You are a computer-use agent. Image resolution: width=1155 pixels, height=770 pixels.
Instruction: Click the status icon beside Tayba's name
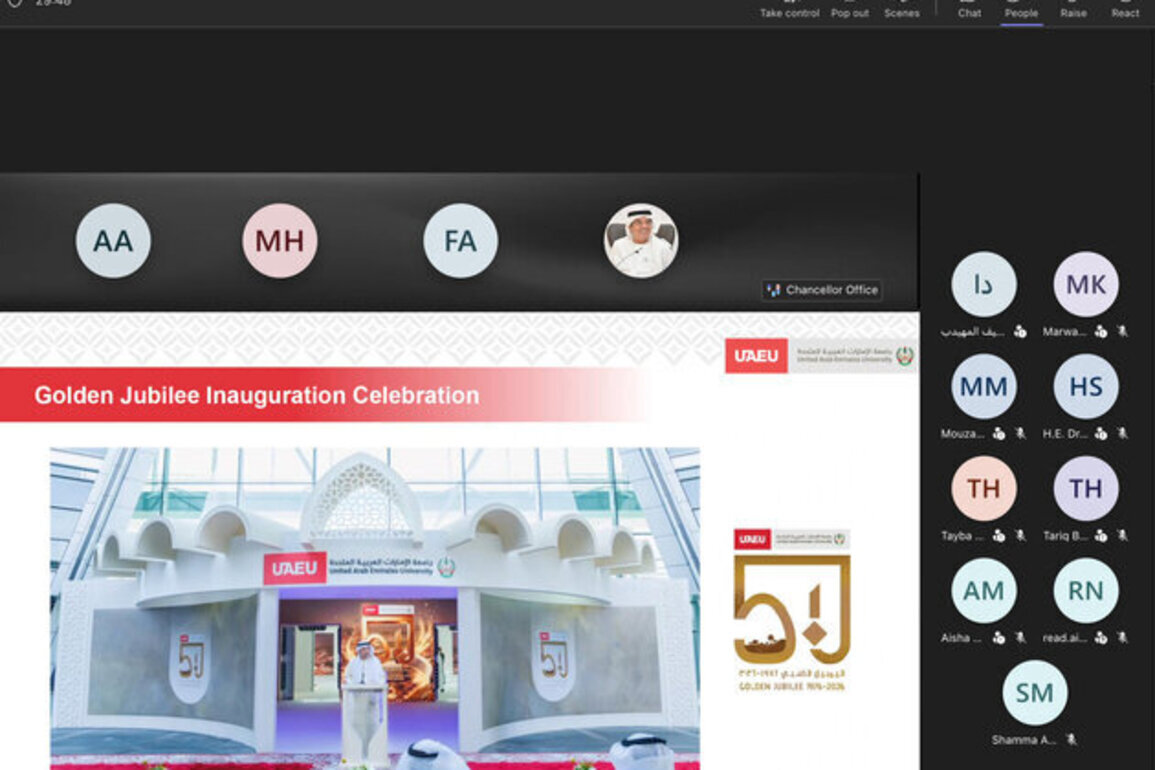pos(999,536)
